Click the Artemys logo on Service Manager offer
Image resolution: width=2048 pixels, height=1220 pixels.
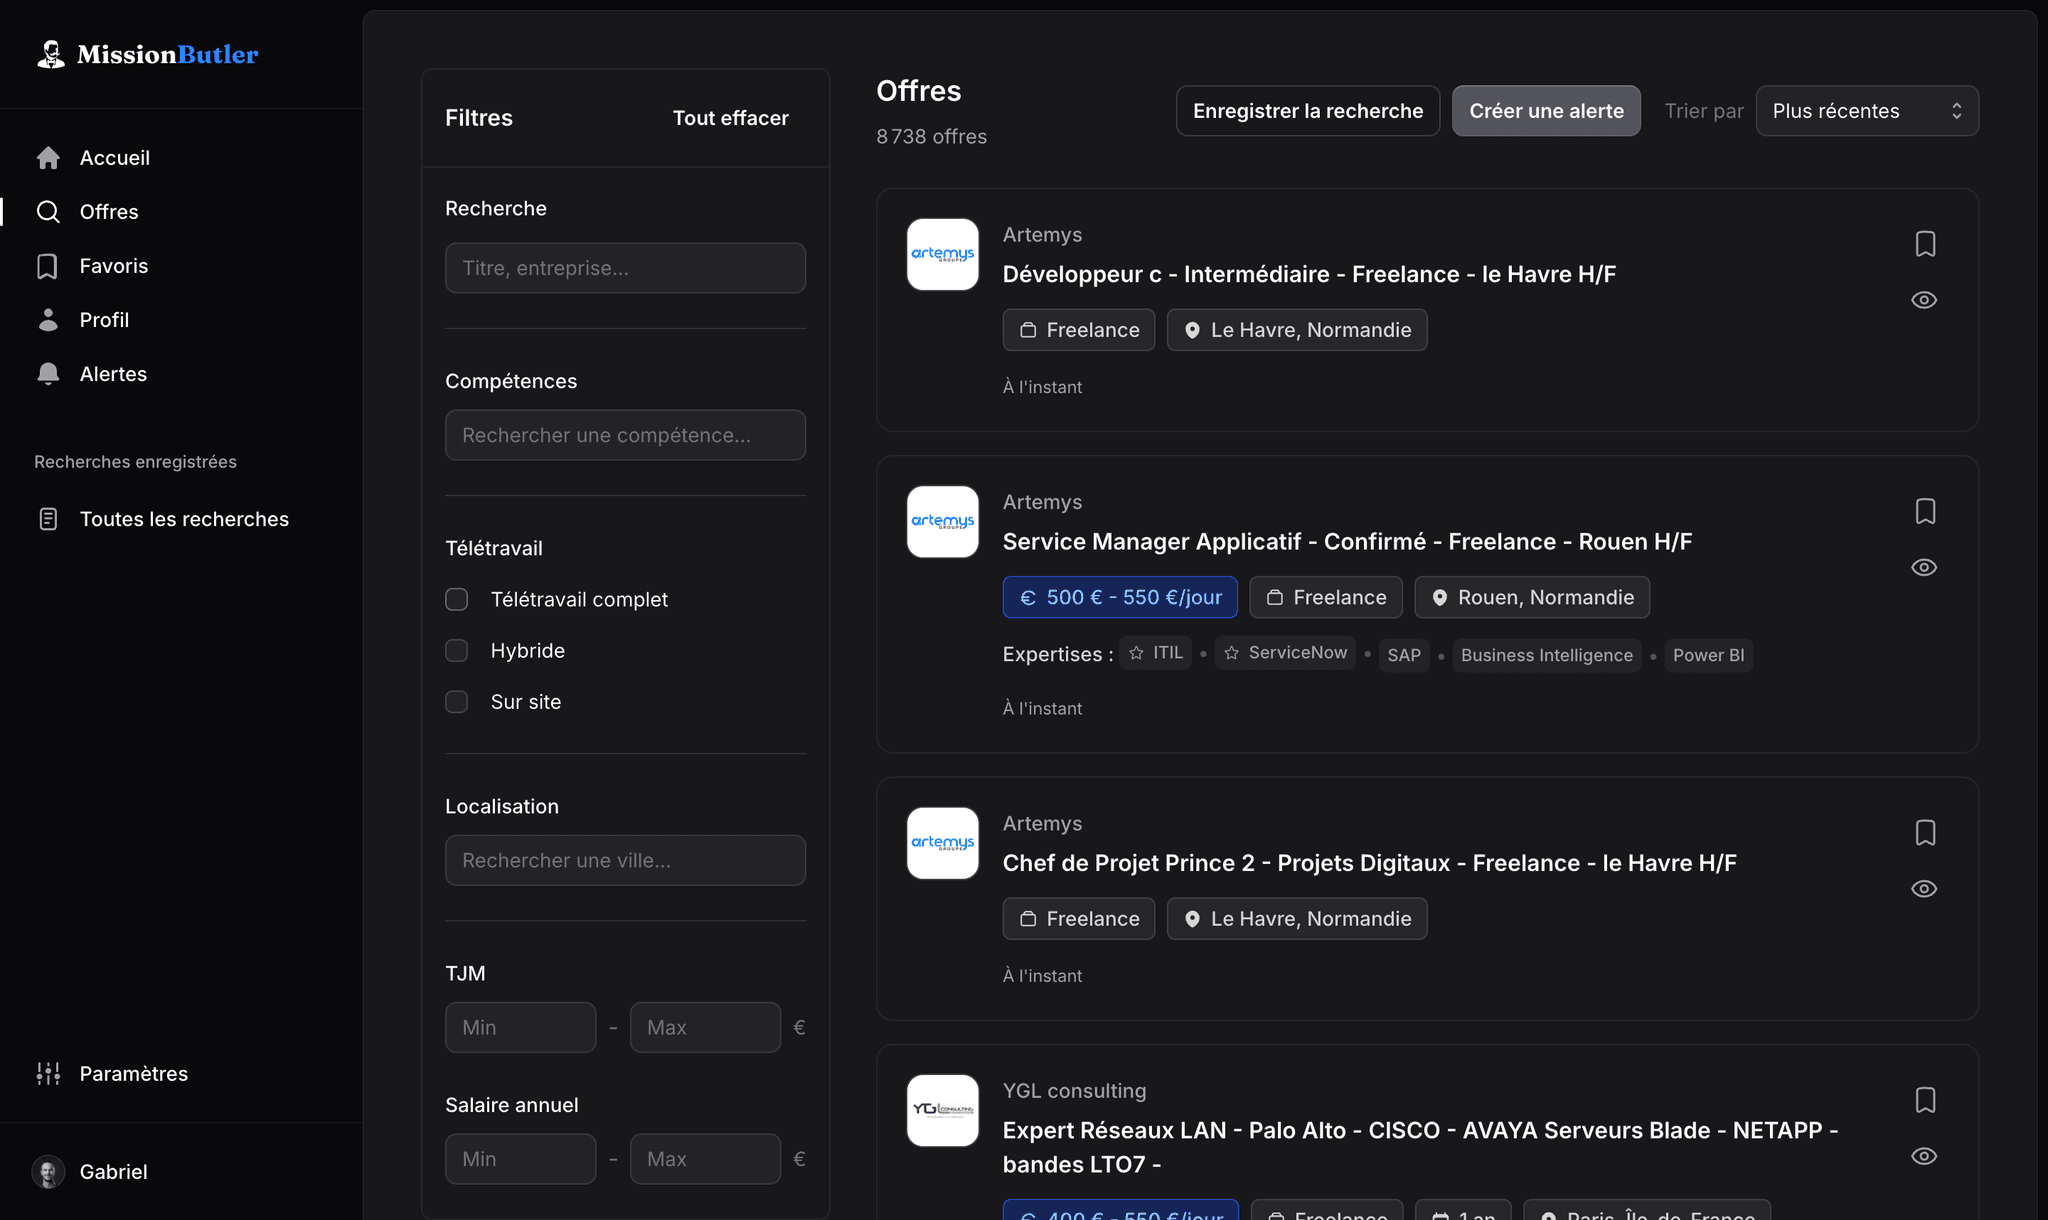click(x=943, y=522)
